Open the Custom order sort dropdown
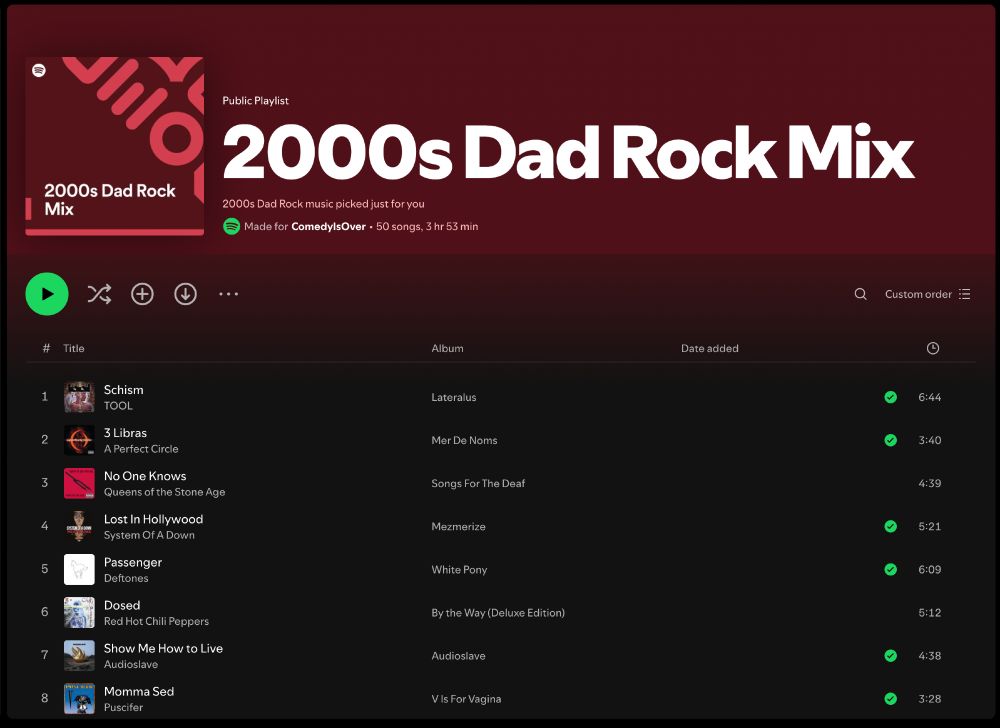Viewport: 1000px width, 728px height. point(927,294)
